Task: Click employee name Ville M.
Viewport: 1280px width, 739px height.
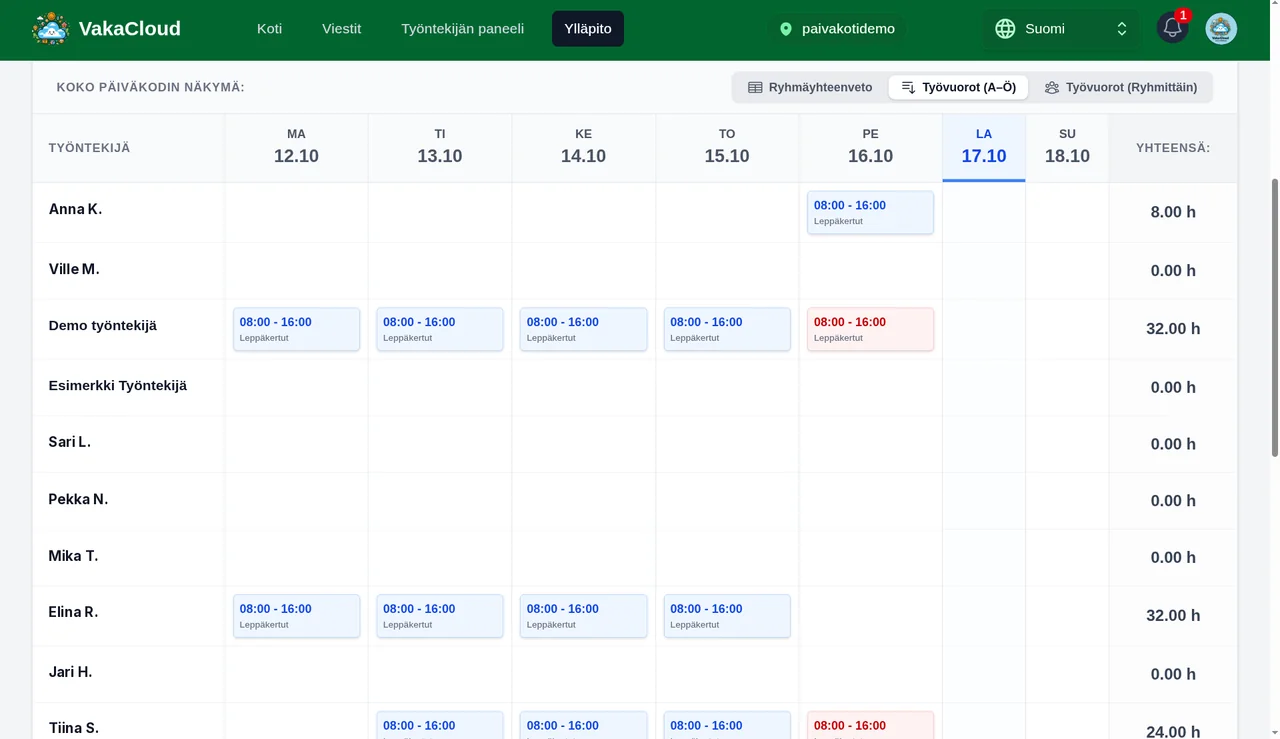Action: [x=74, y=269]
